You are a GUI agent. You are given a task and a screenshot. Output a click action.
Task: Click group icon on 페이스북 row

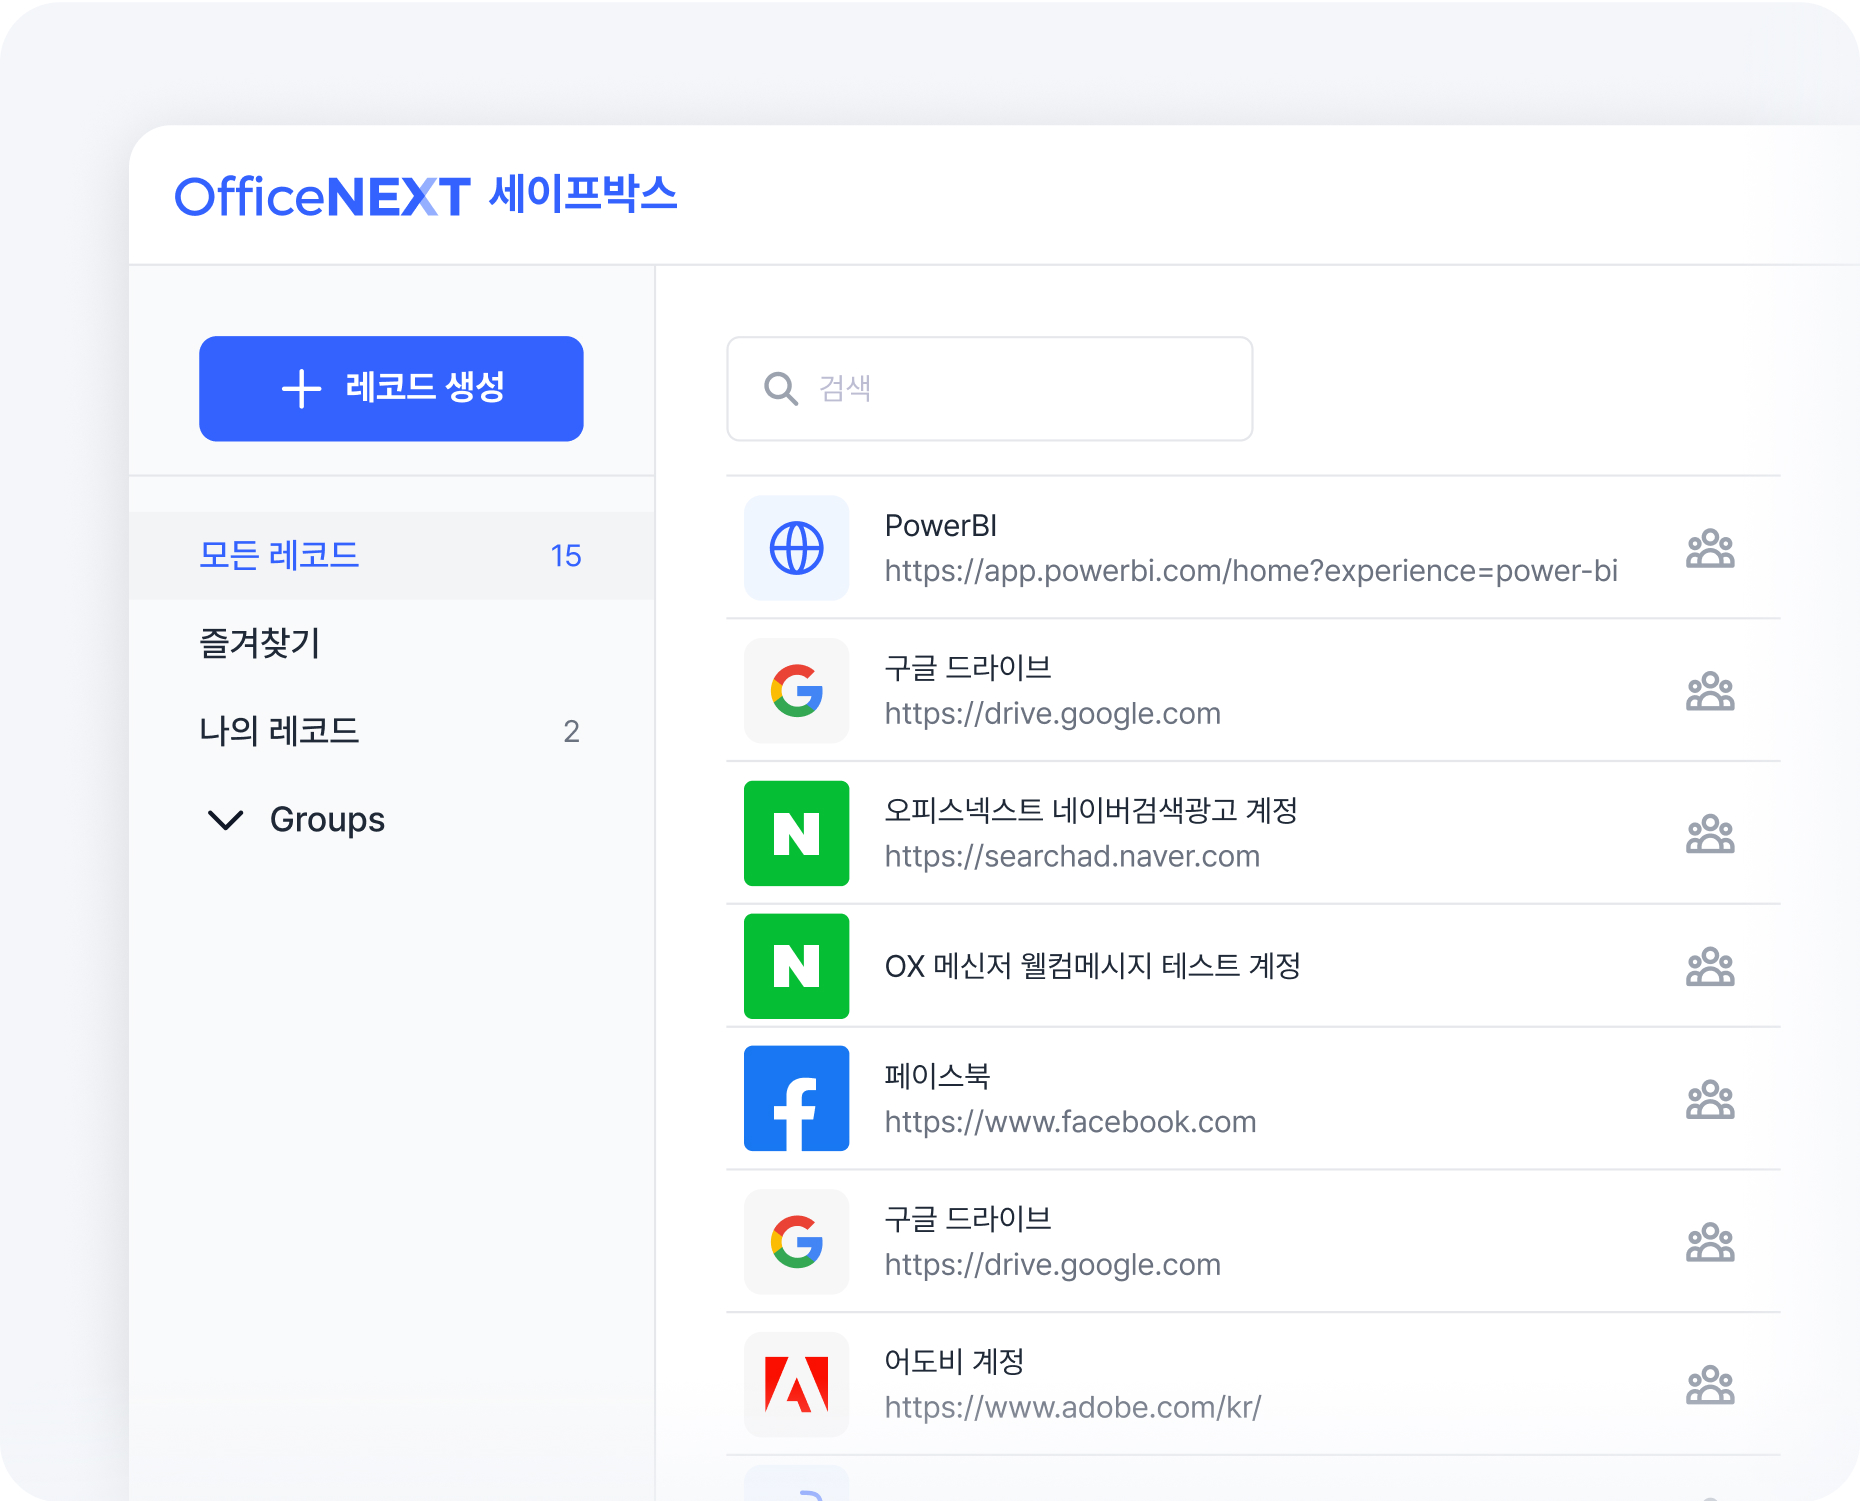click(1710, 1099)
